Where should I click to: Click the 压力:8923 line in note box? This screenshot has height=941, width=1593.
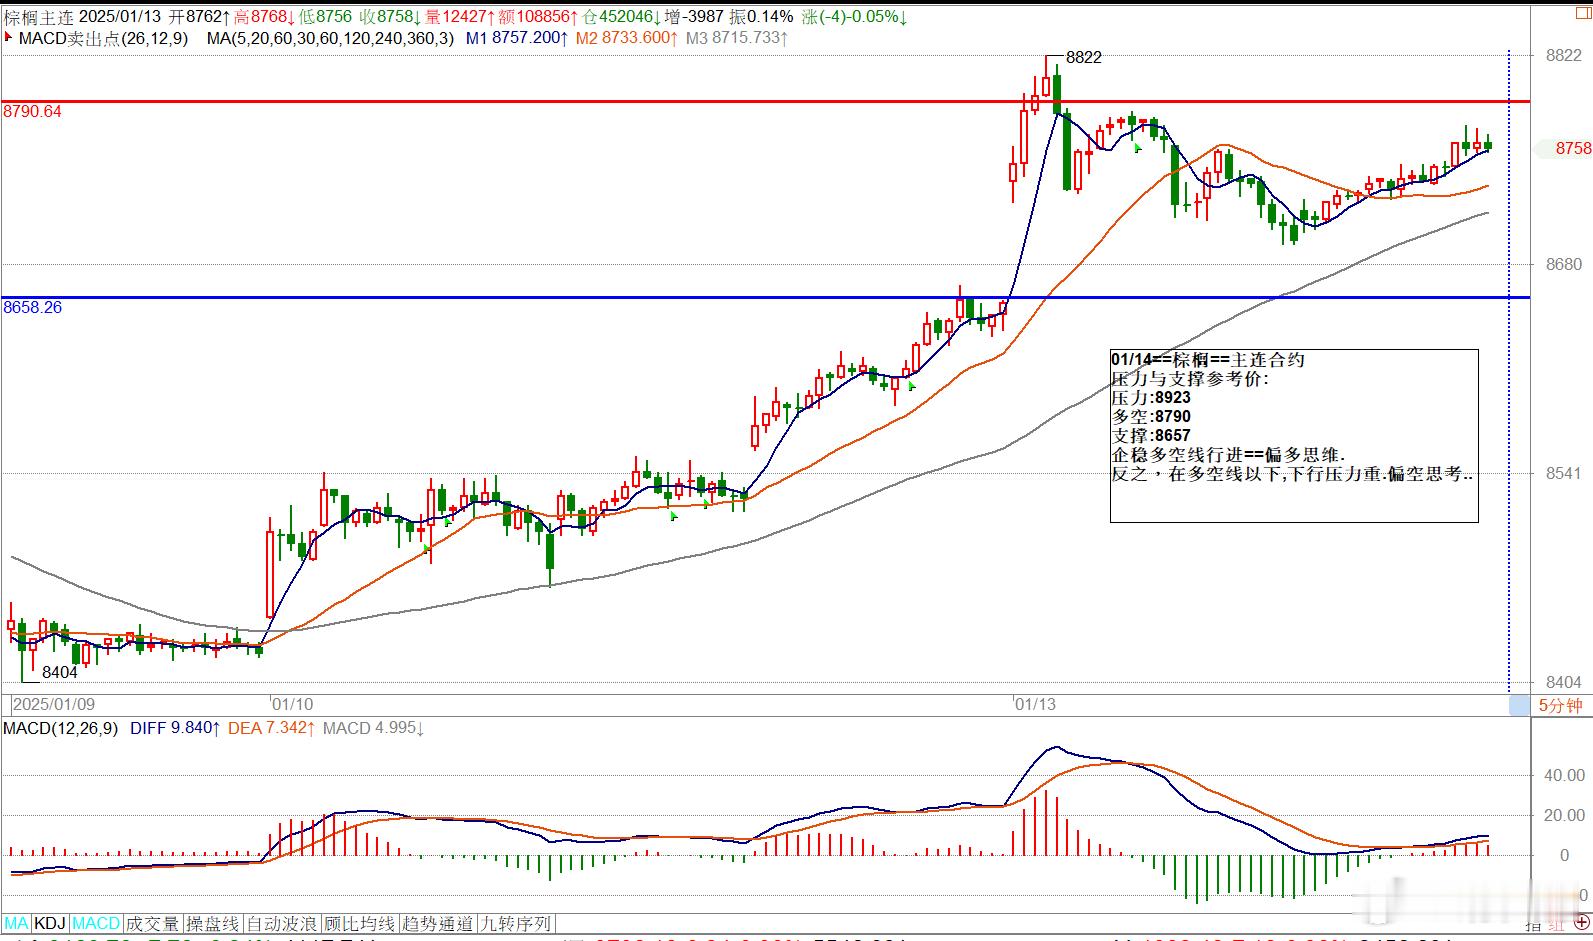pos(1151,398)
